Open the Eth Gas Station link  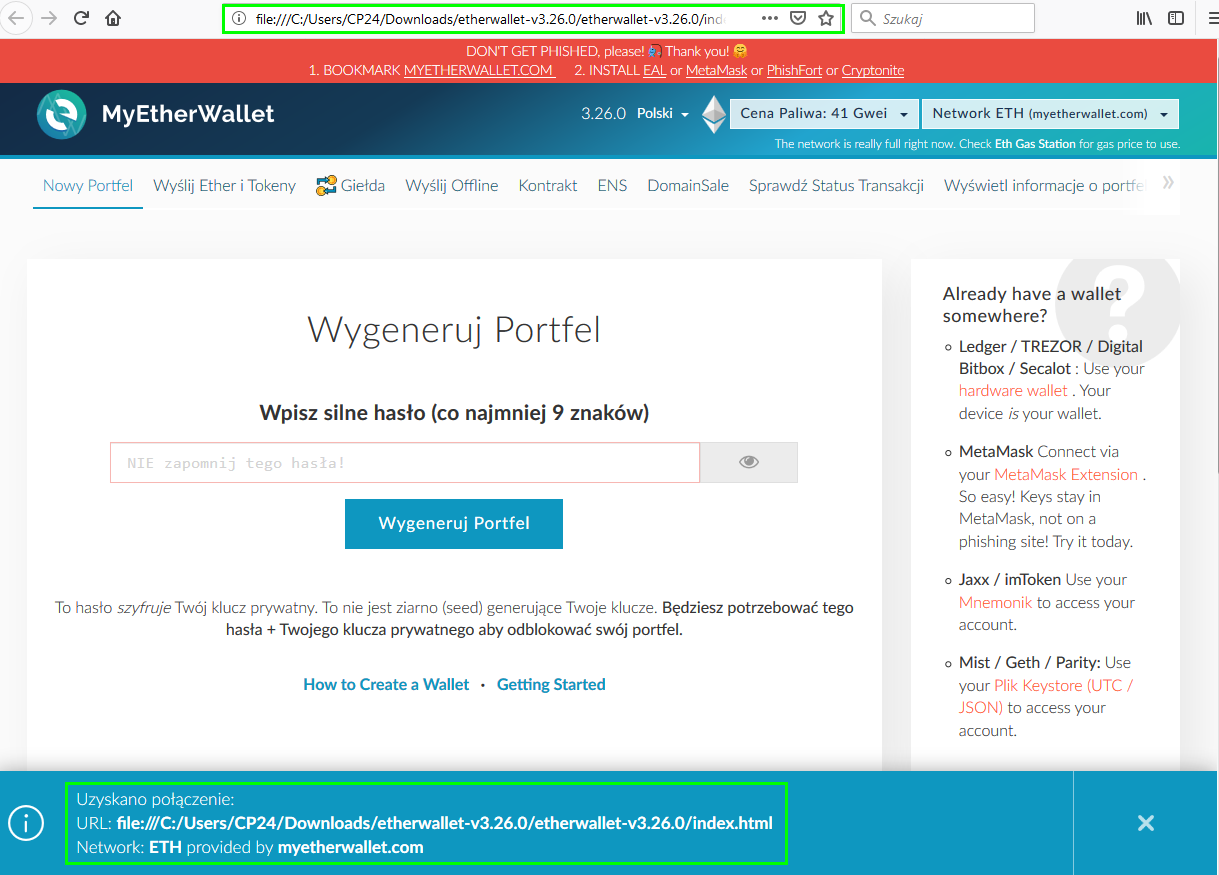pos(1035,144)
